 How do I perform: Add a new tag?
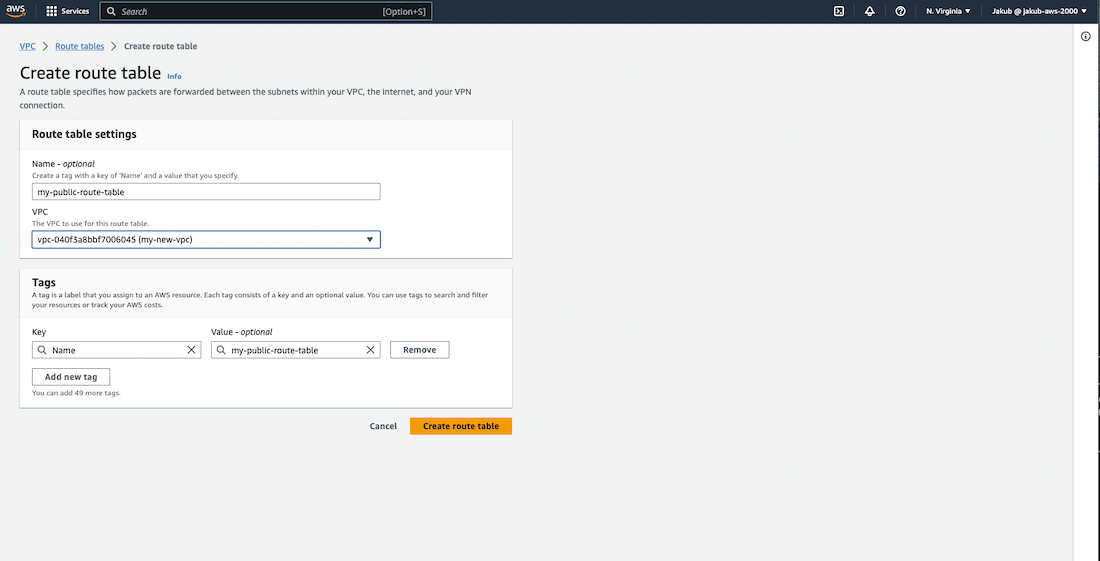71,377
